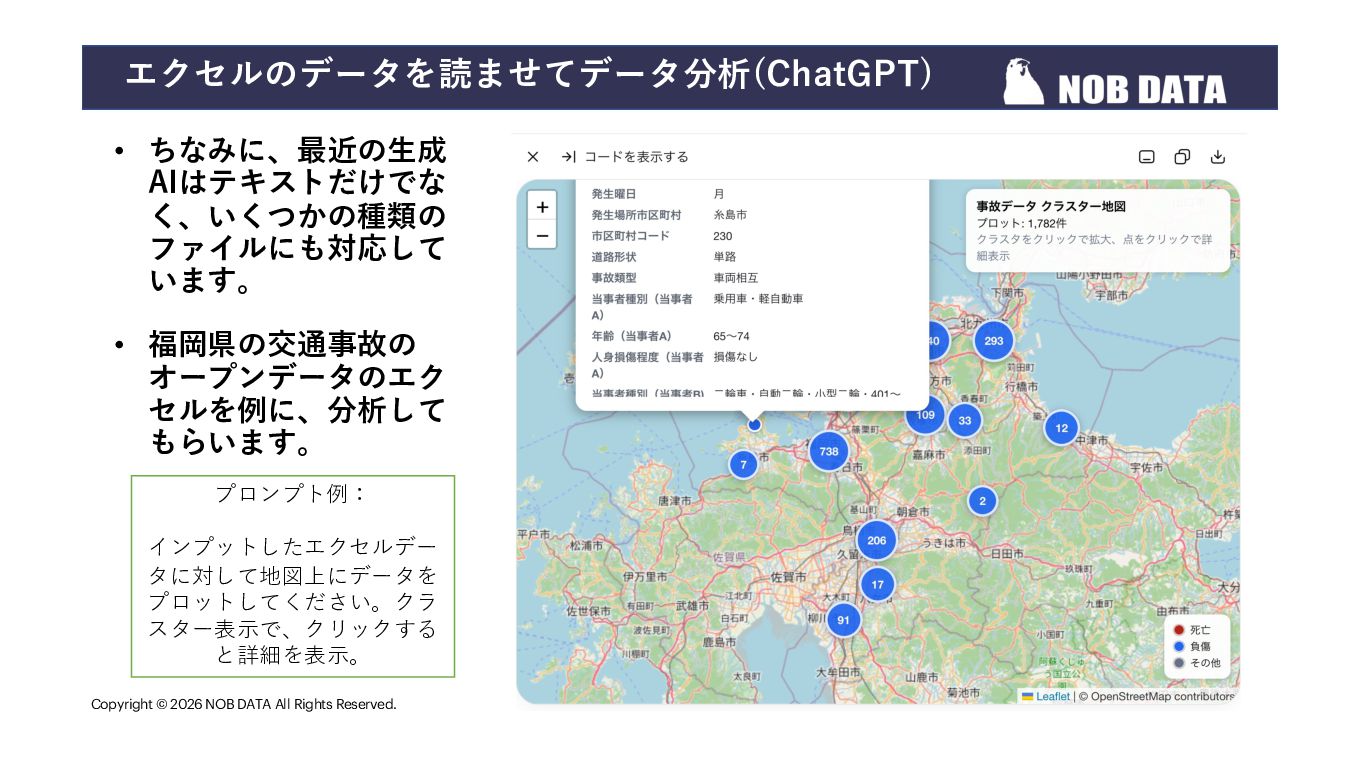Open the cluster labeled 17
Viewport: 1361px width, 765px height.
pyautogui.click(x=877, y=585)
